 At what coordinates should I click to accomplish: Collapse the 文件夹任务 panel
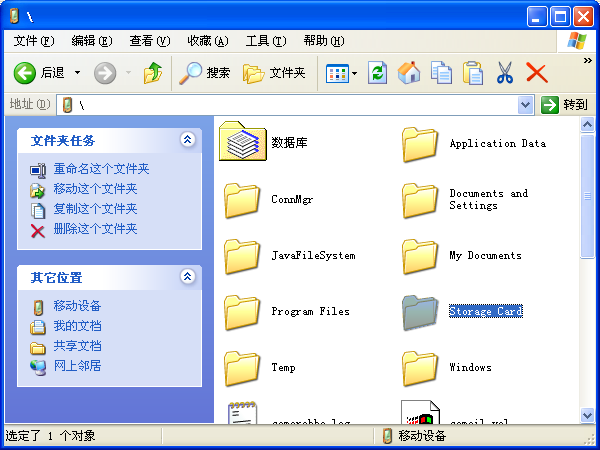[x=188, y=140]
